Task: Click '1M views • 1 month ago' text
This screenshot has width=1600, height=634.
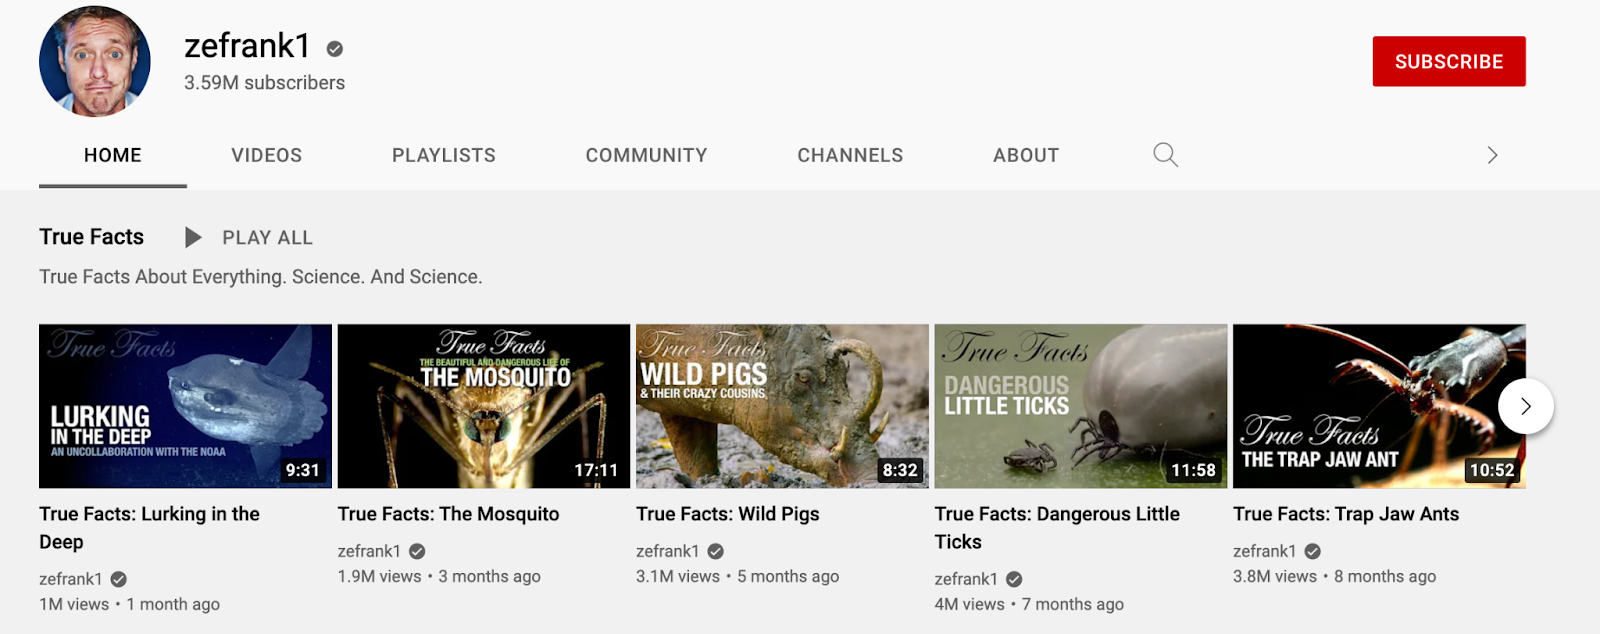Action: click(130, 604)
